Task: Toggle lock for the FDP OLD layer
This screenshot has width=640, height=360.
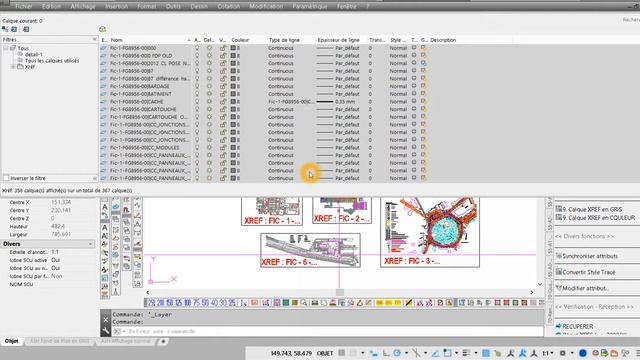Action: coord(223,56)
